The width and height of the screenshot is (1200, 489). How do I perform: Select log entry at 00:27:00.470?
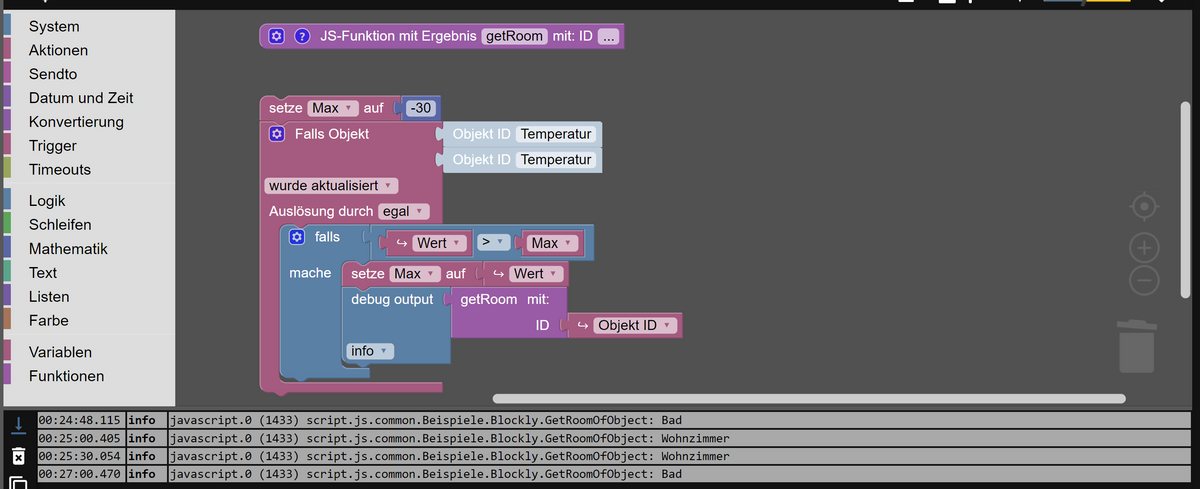coord(614,474)
